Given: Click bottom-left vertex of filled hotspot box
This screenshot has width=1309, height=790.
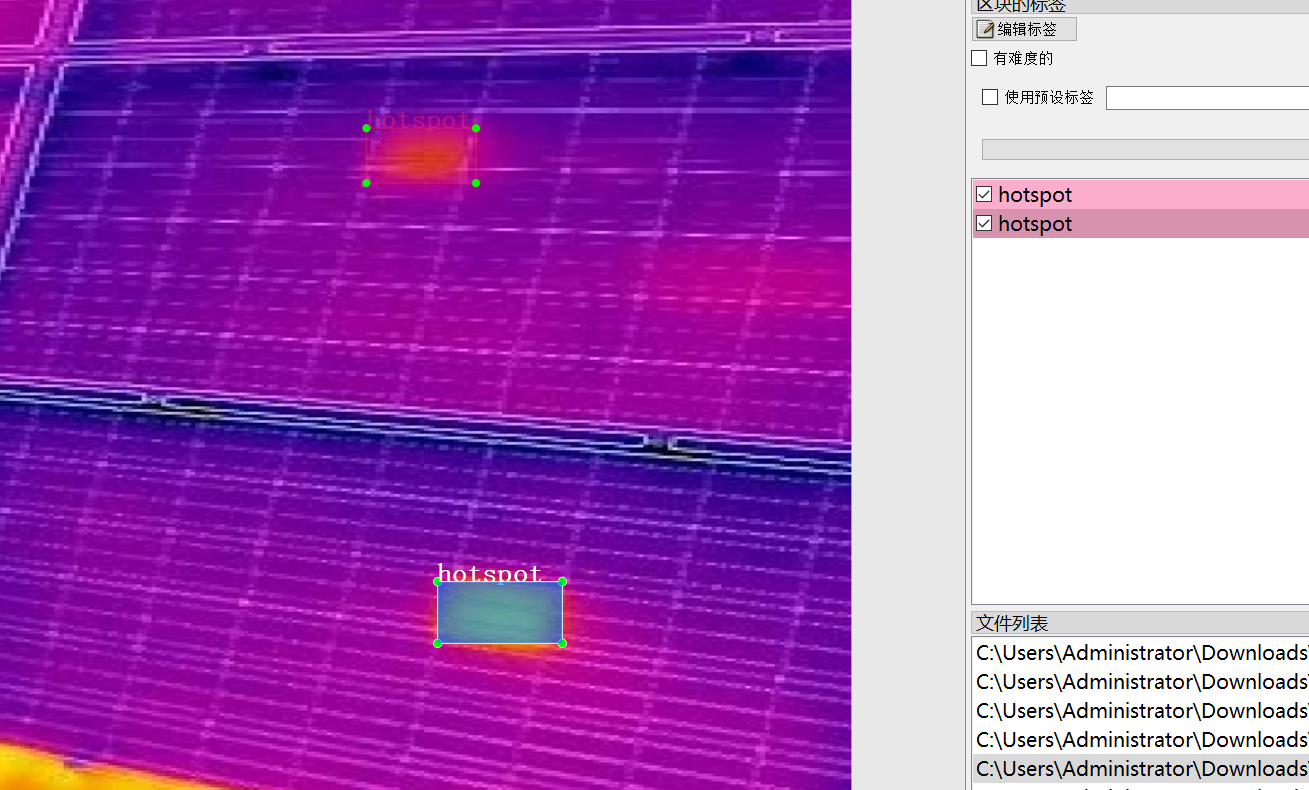Looking at the screenshot, I should click(x=438, y=643).
